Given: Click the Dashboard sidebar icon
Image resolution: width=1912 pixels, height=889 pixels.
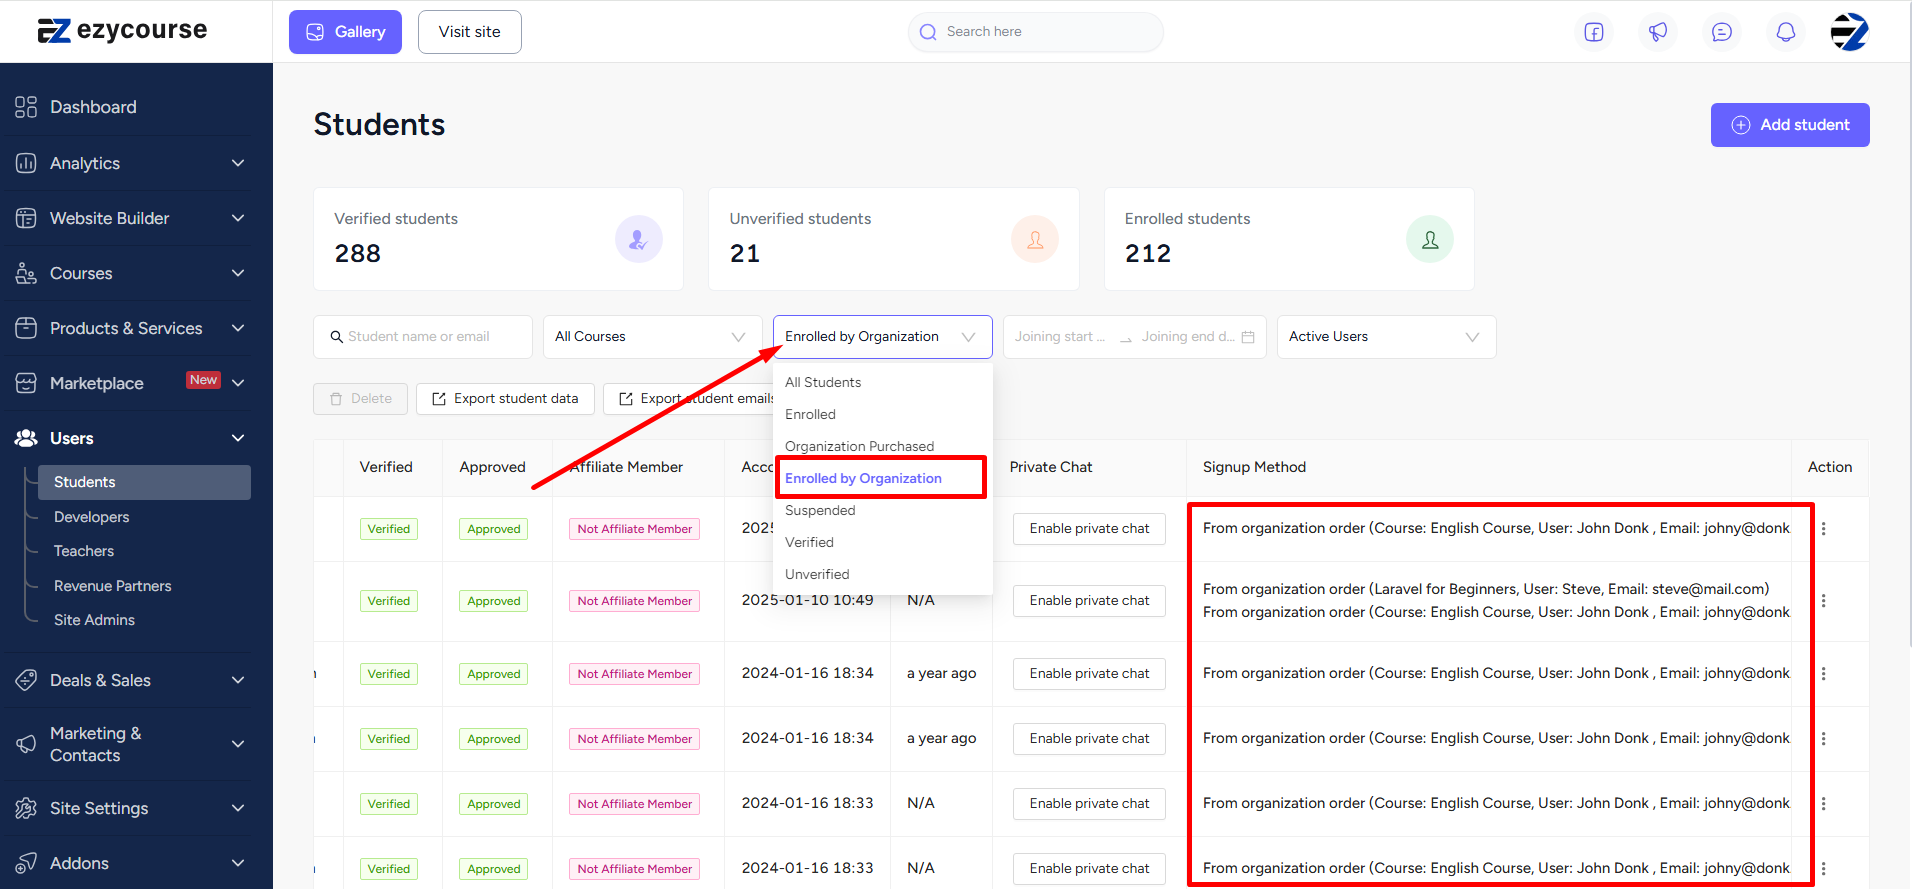Looking at the screenshot, I should click(x=26, y=107).
